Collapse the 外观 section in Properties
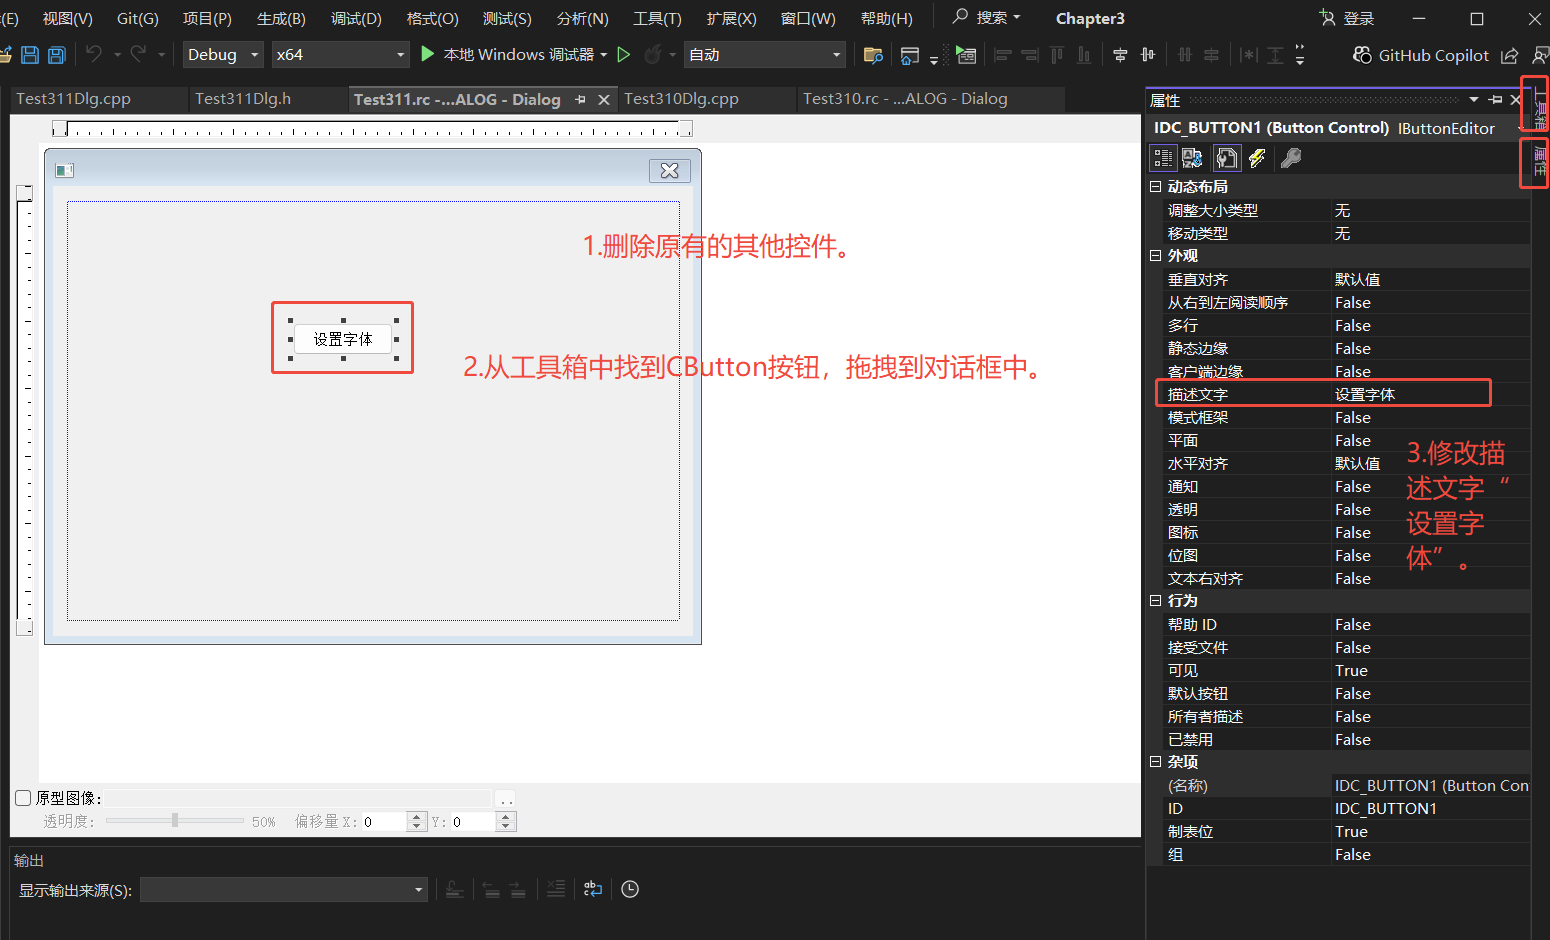The width and height of the screenshot is (1550, 940). pos(1156,255)
